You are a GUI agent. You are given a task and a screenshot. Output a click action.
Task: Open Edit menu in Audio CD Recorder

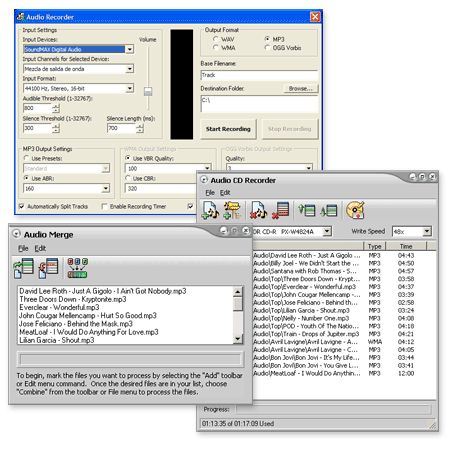225,193
